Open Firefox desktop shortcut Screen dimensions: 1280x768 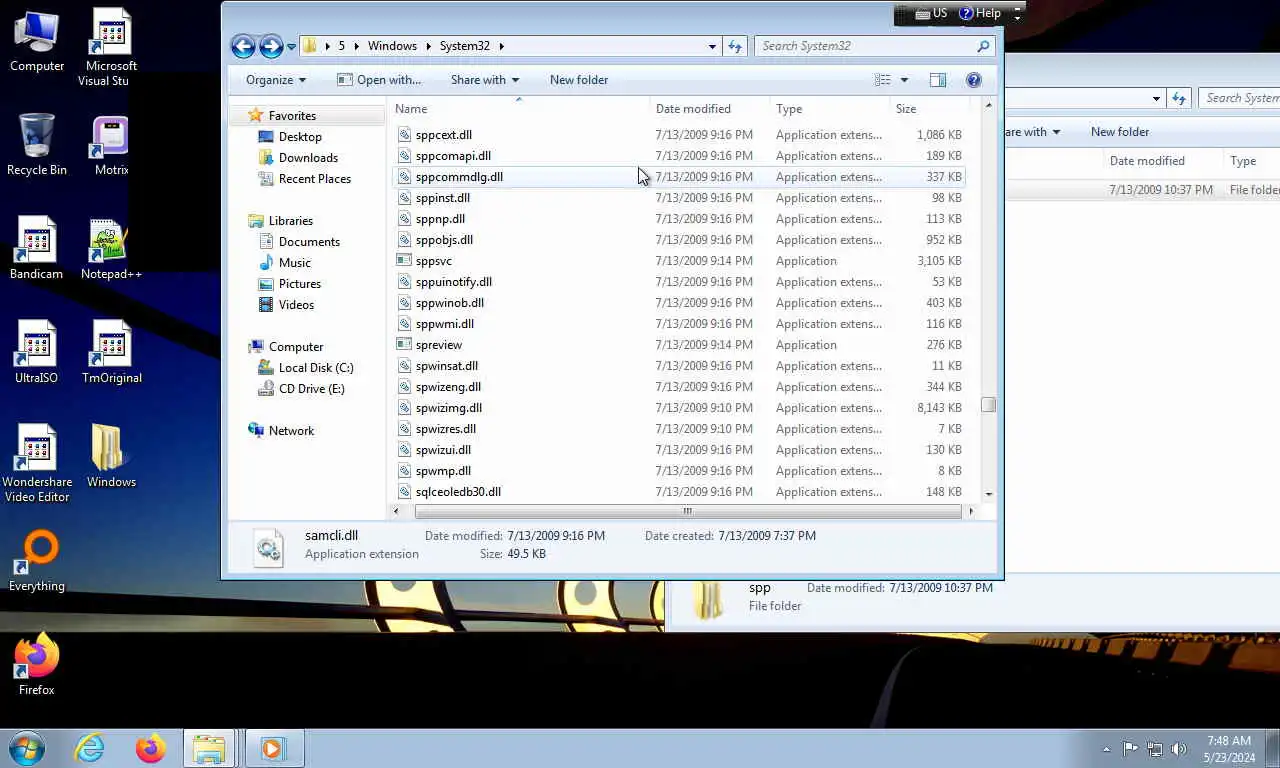coord(37,665)
